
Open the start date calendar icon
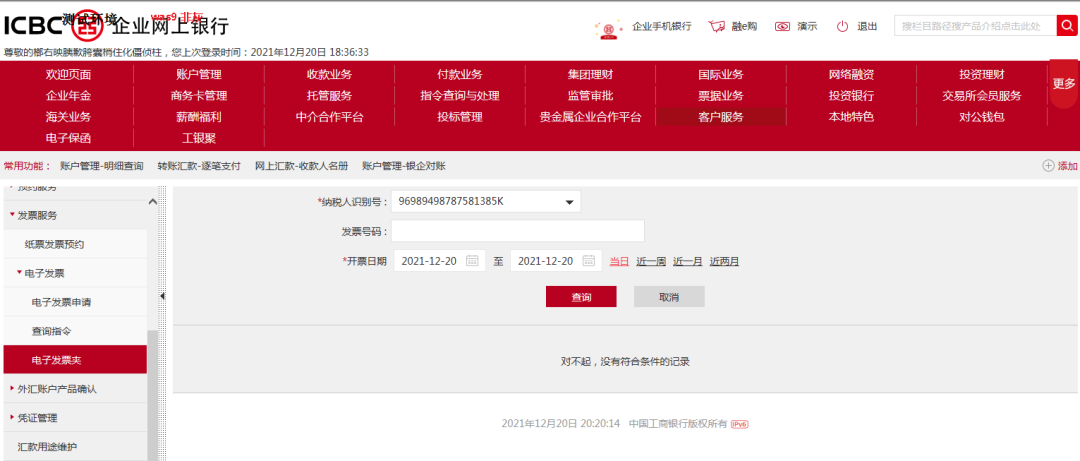472,261
